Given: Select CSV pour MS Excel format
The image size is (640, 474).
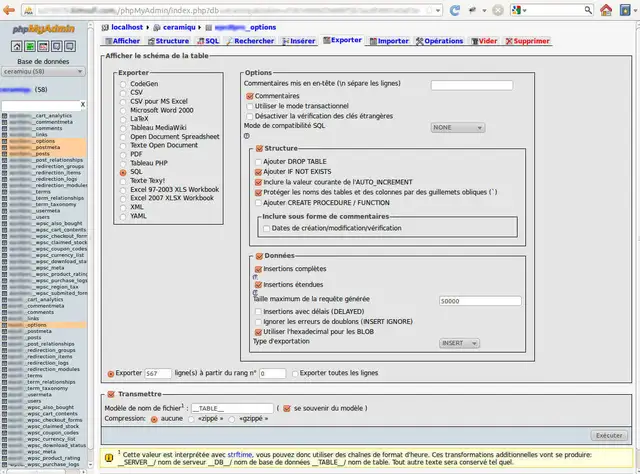Looking at the screenshot, I should click(123, 102).
